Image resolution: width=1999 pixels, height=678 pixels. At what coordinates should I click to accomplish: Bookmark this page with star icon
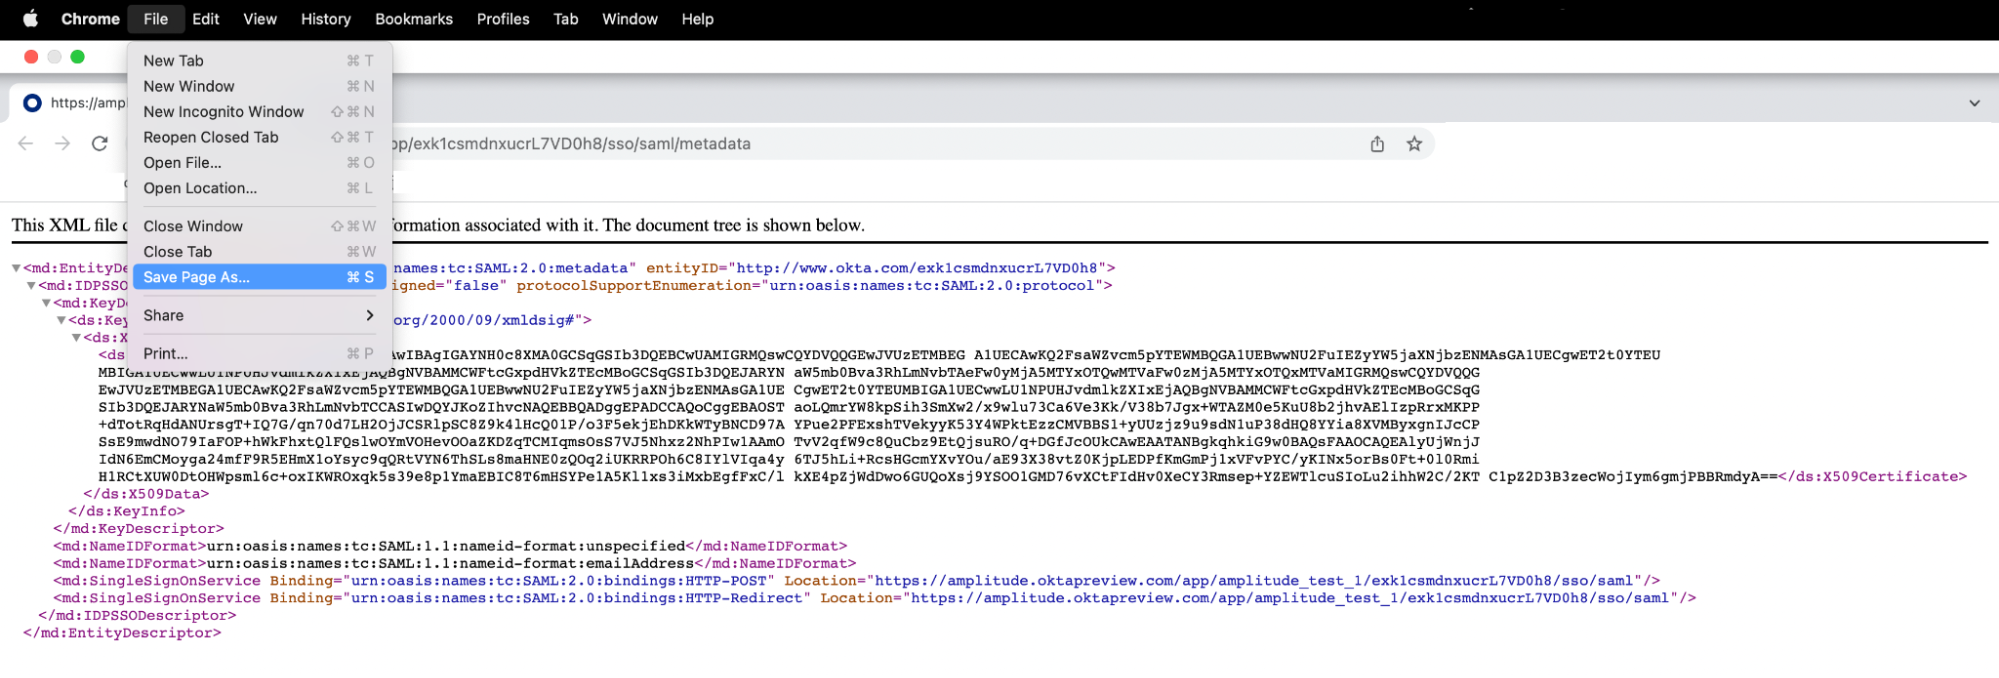click(1414, 144)
